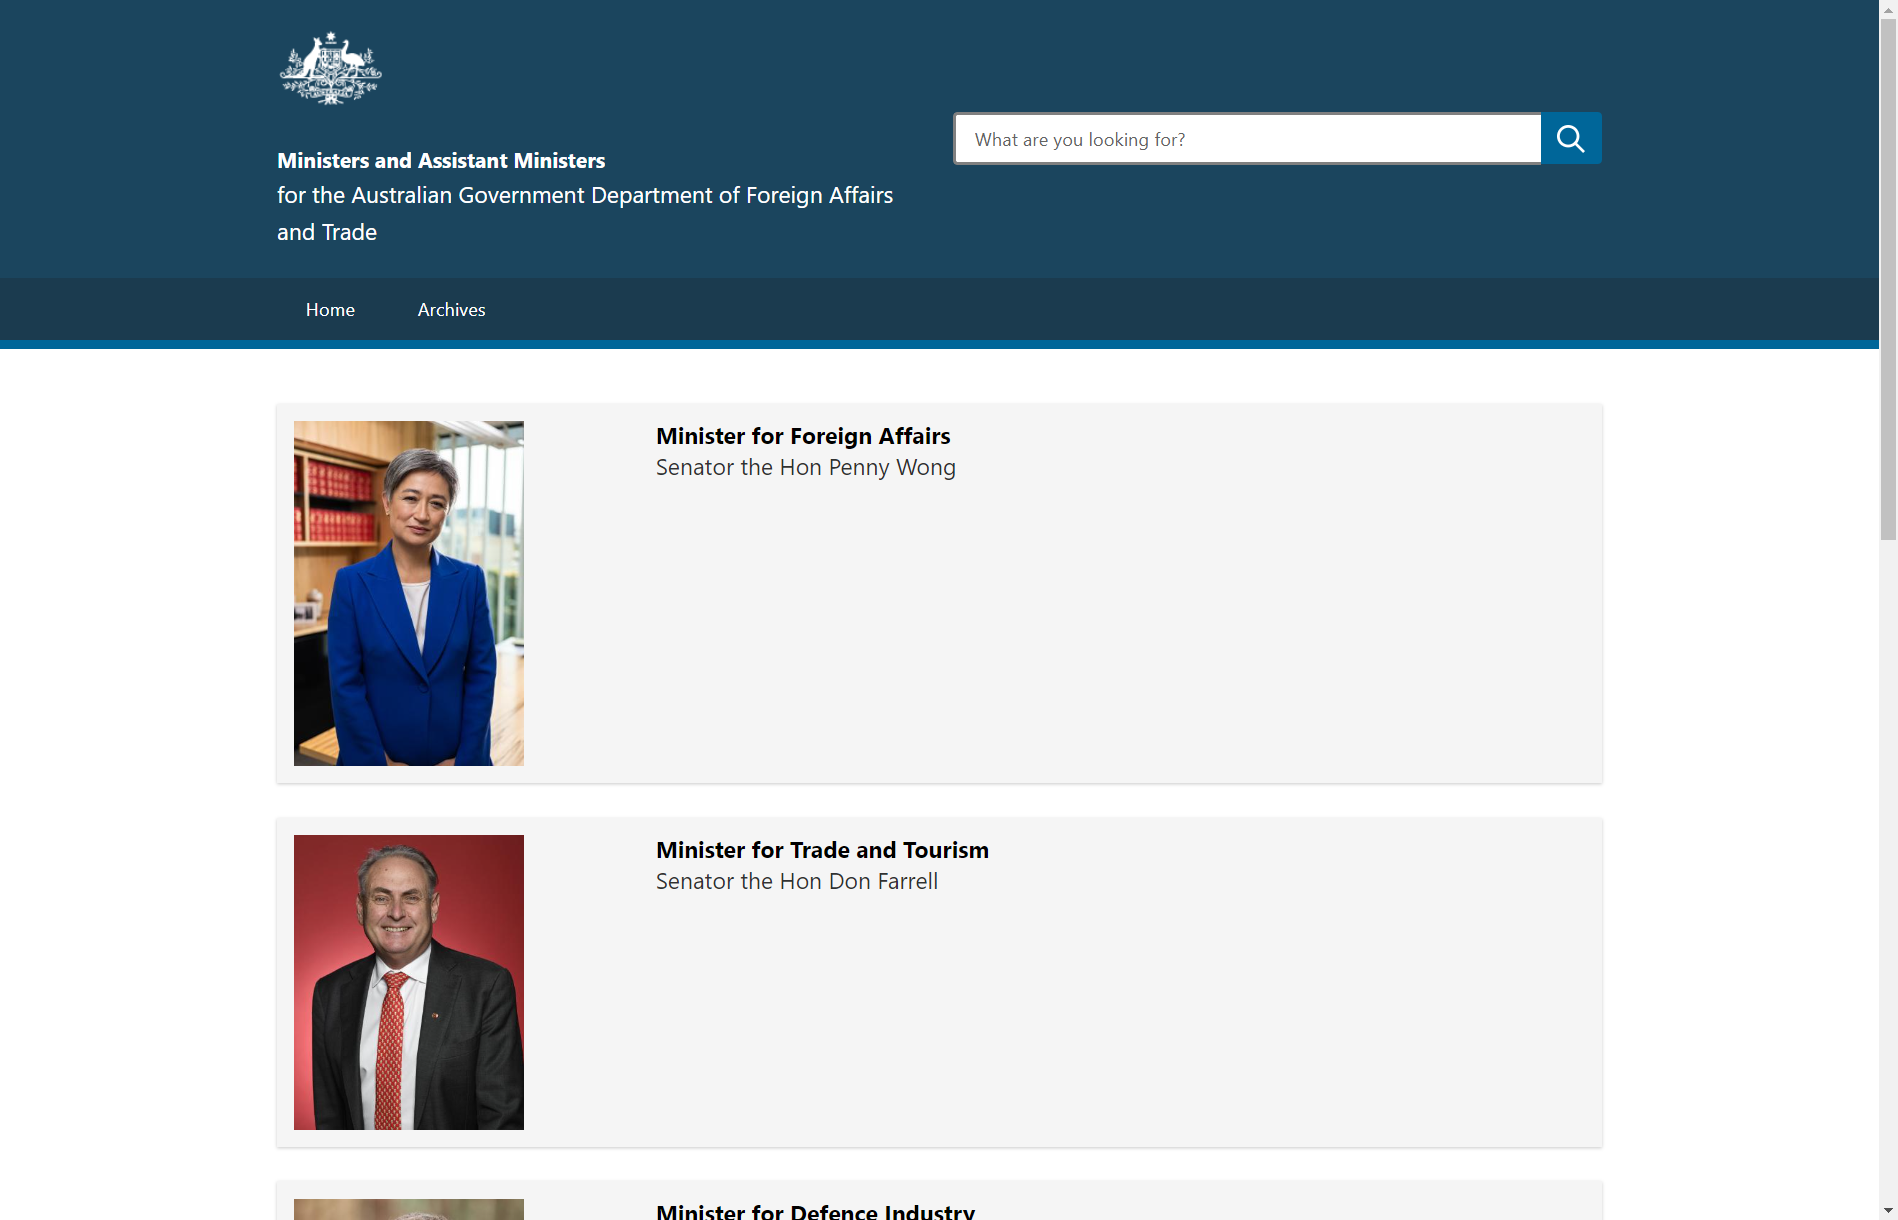
Task: Click the Senator the Hon Don Farrell name
Action: click(x=797, y=882)
